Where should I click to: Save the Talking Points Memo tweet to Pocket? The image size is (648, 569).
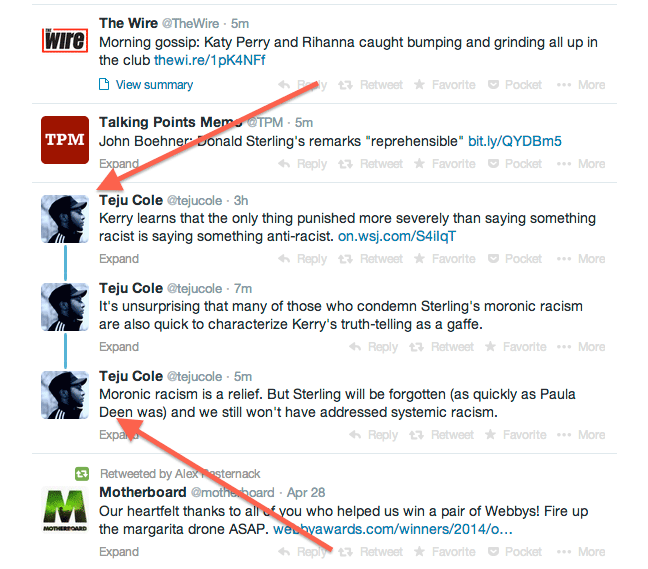click(515, 164)
